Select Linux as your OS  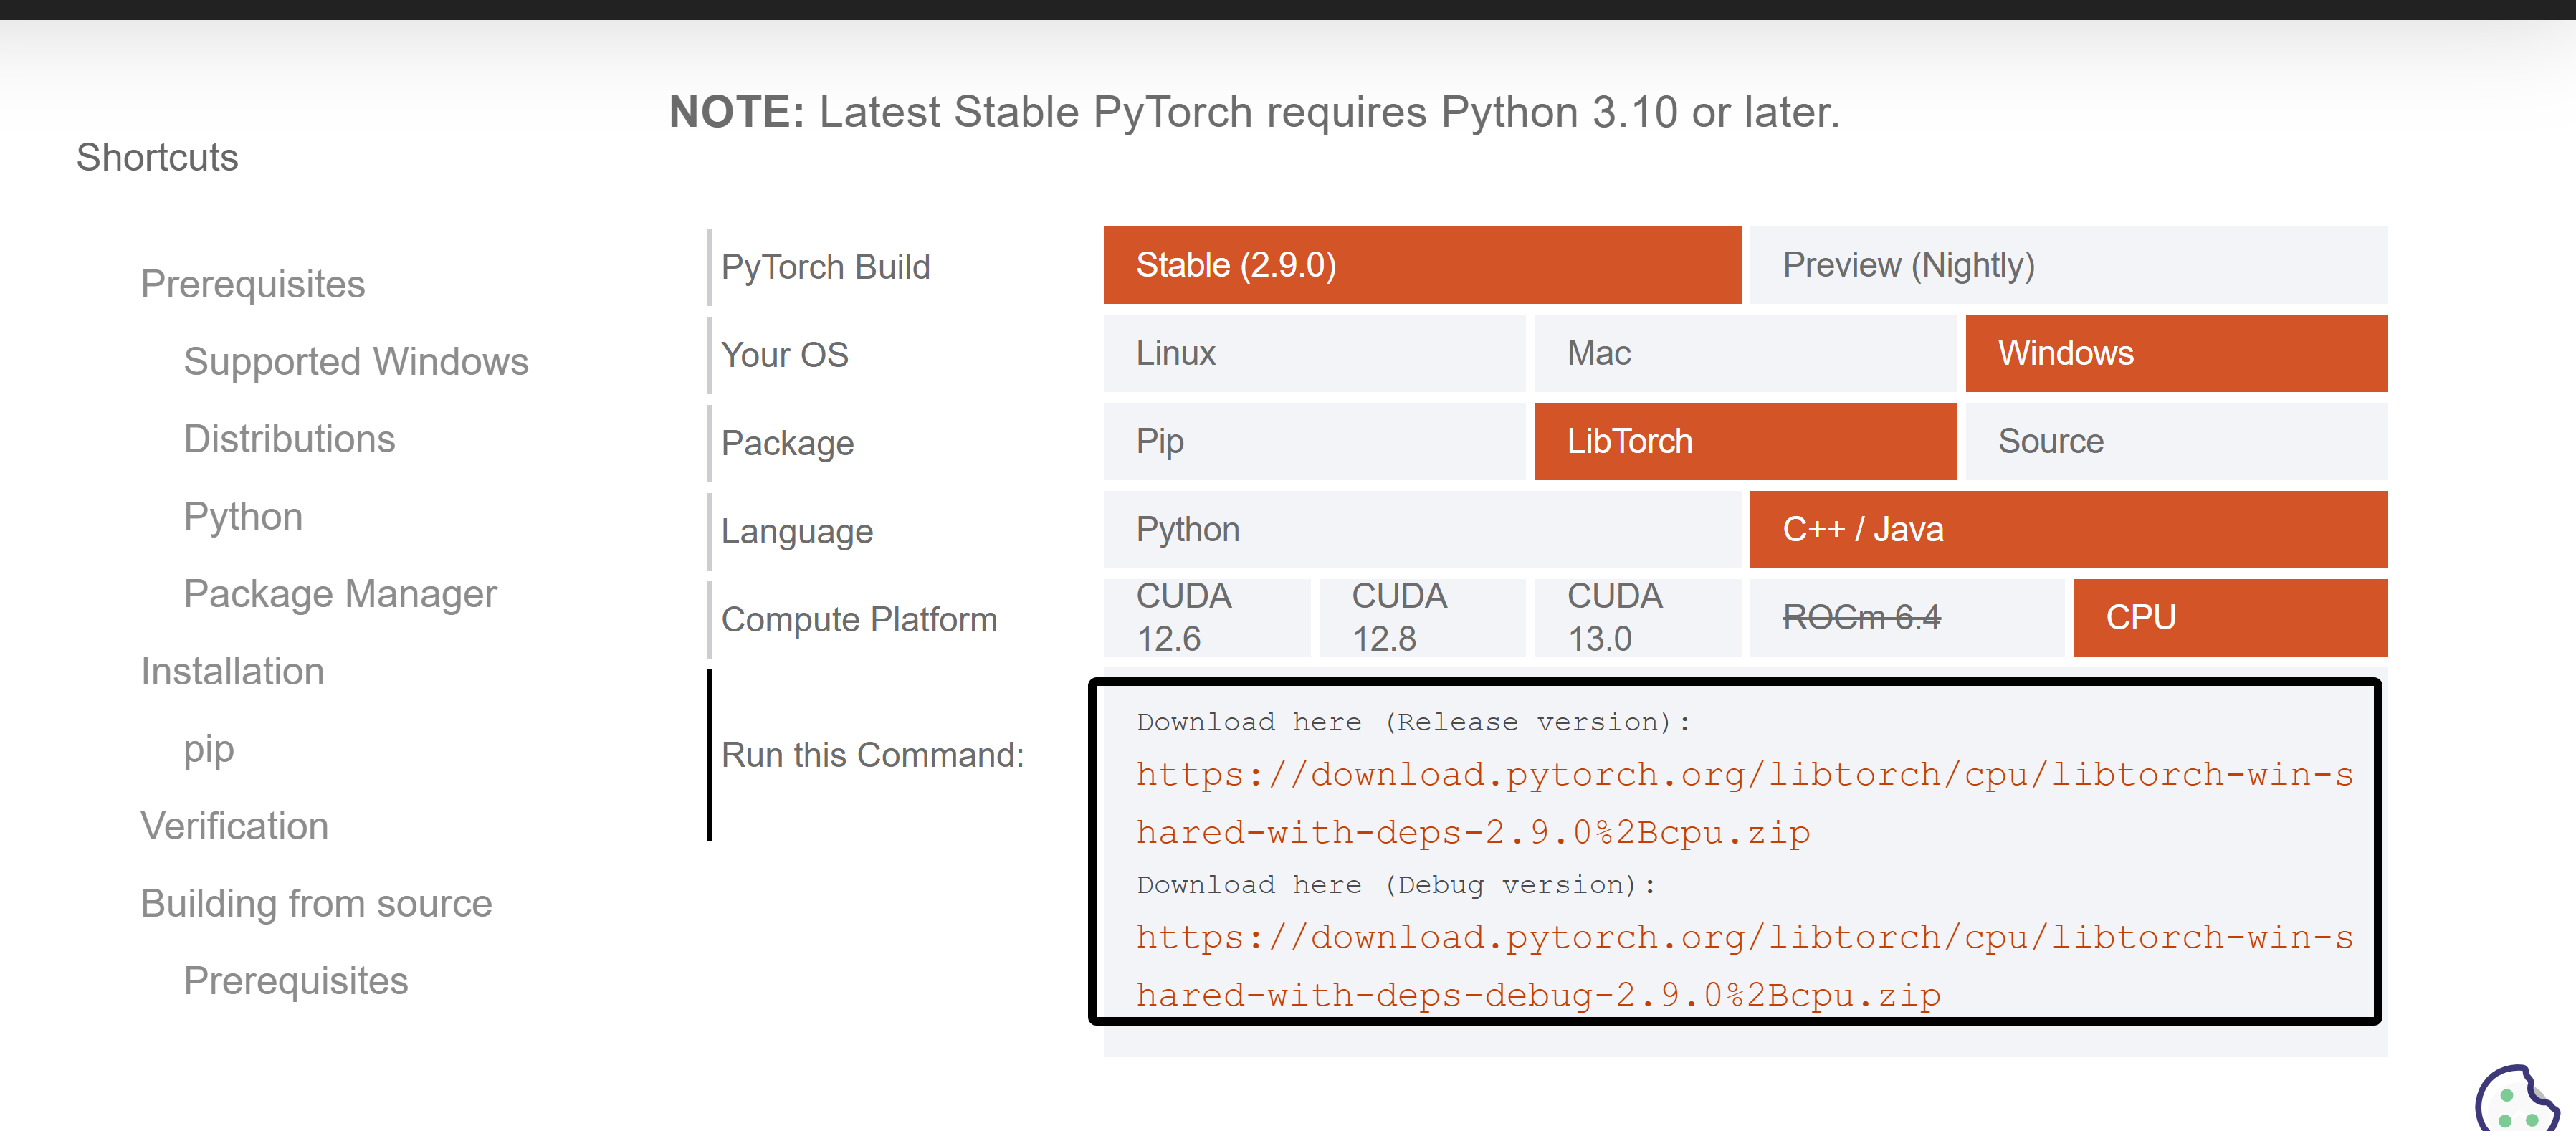click(x=1313, y=353)
